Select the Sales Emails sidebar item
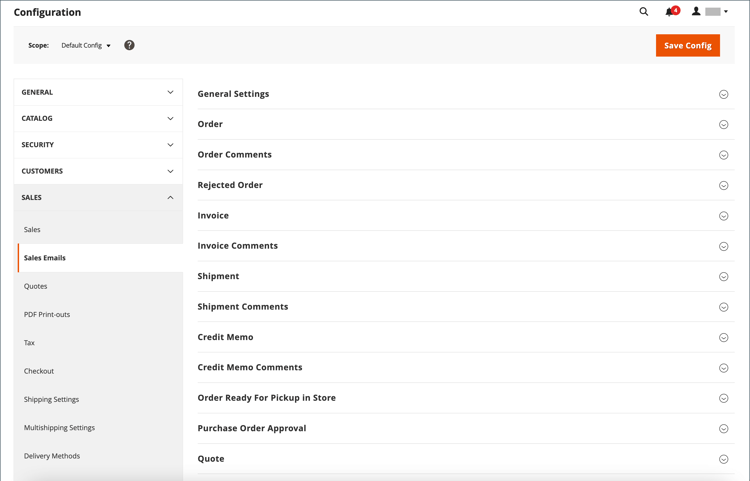Viewport: 750px width, 481px height. pyautogui.click(x=45, y=258)
